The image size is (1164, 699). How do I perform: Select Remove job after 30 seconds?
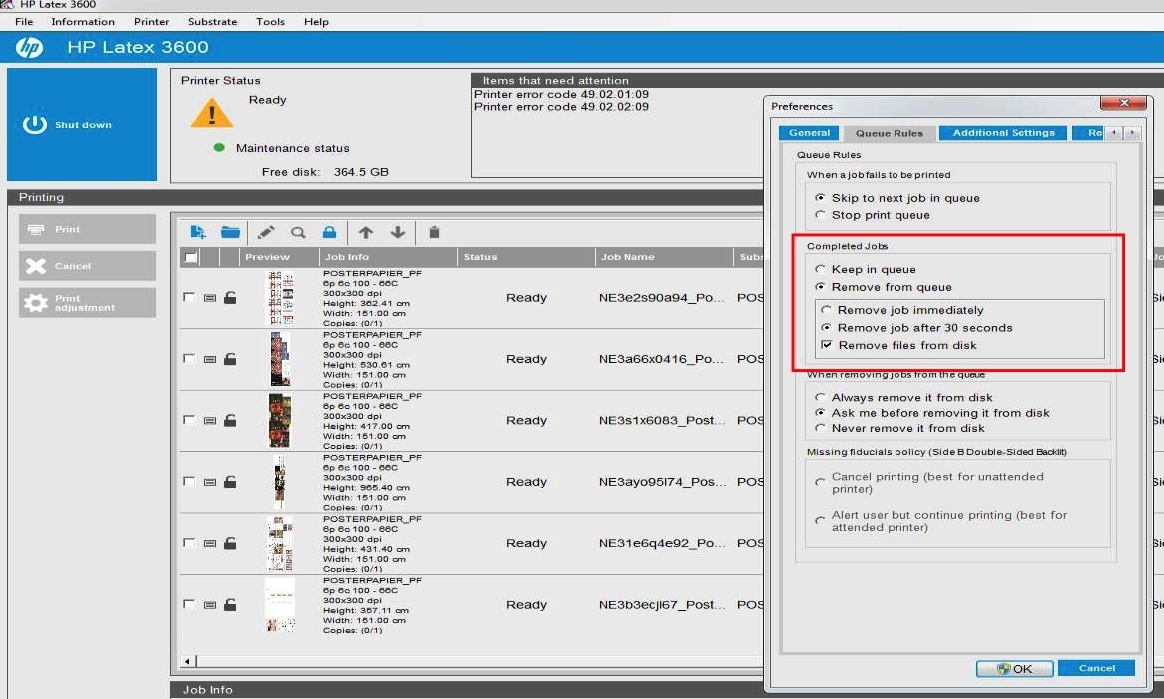(826, 328)
